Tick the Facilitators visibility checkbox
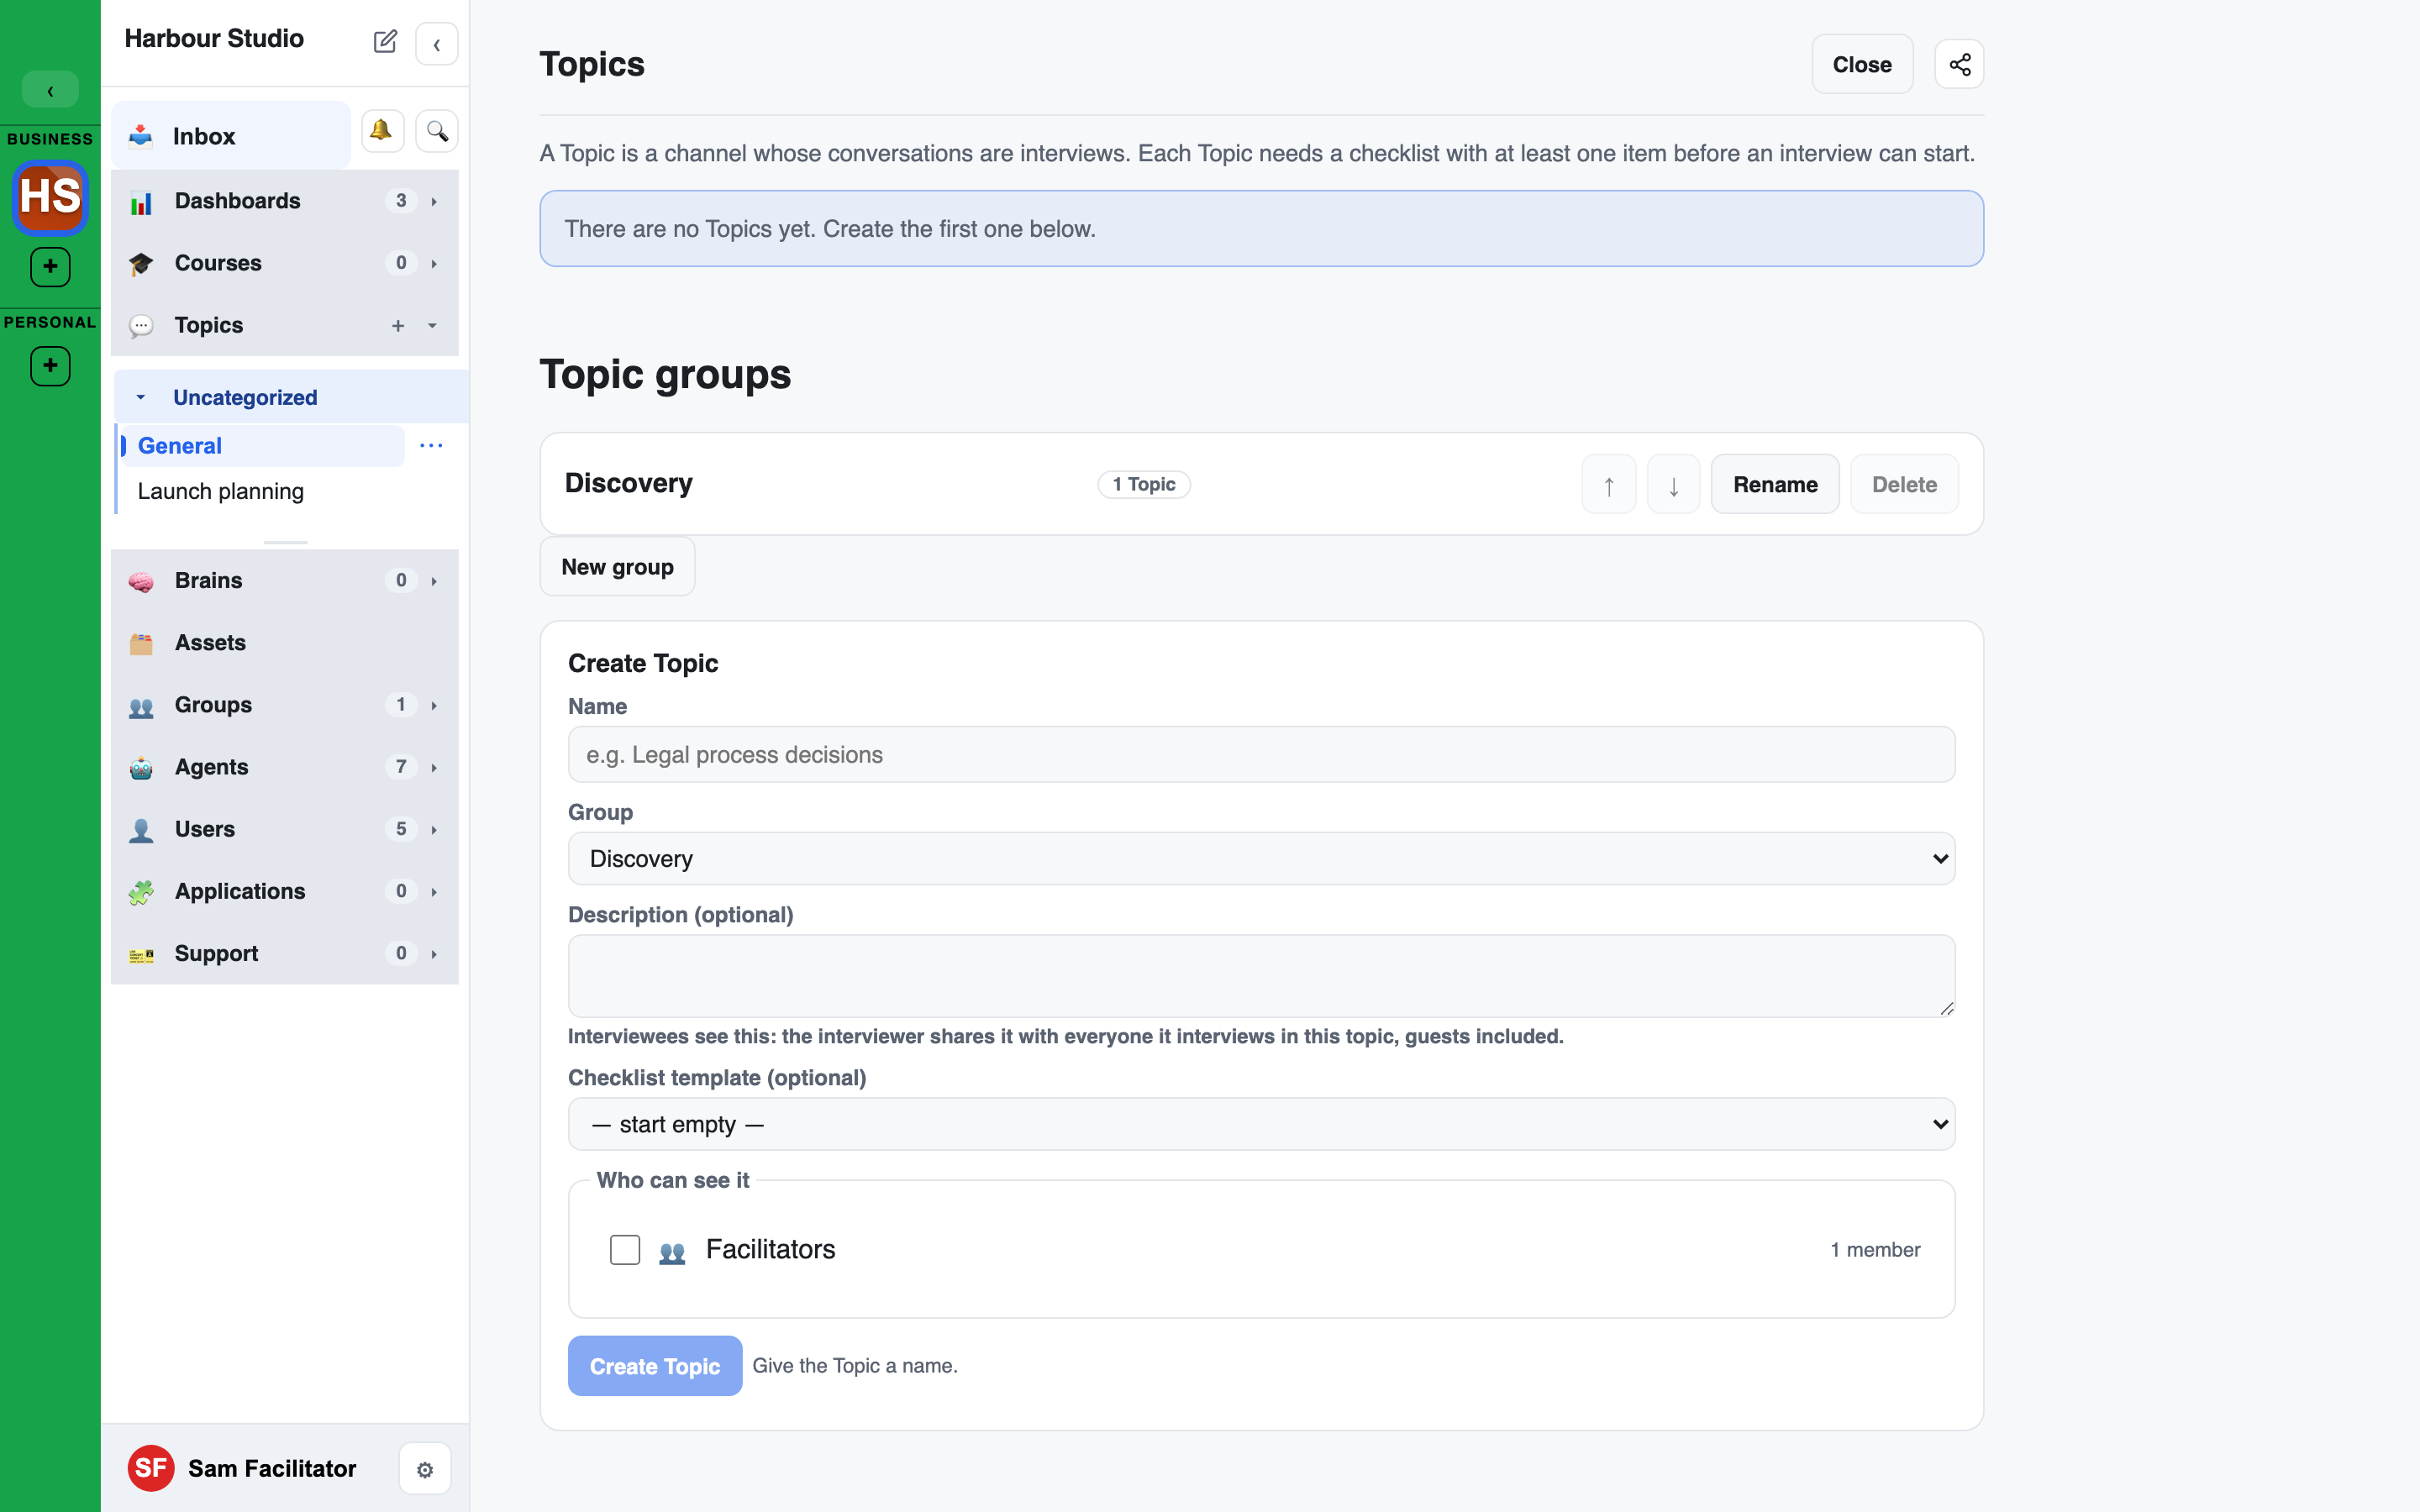 click(625, 1250)
